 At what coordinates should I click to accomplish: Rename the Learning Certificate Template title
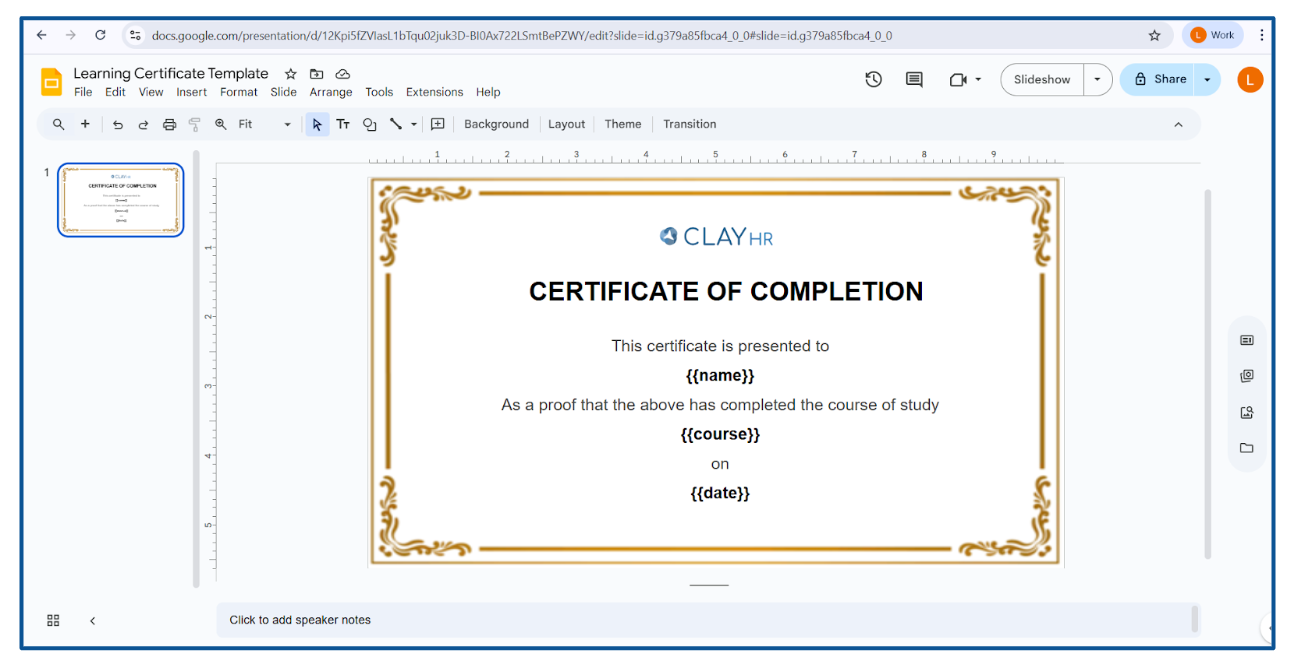171,74
